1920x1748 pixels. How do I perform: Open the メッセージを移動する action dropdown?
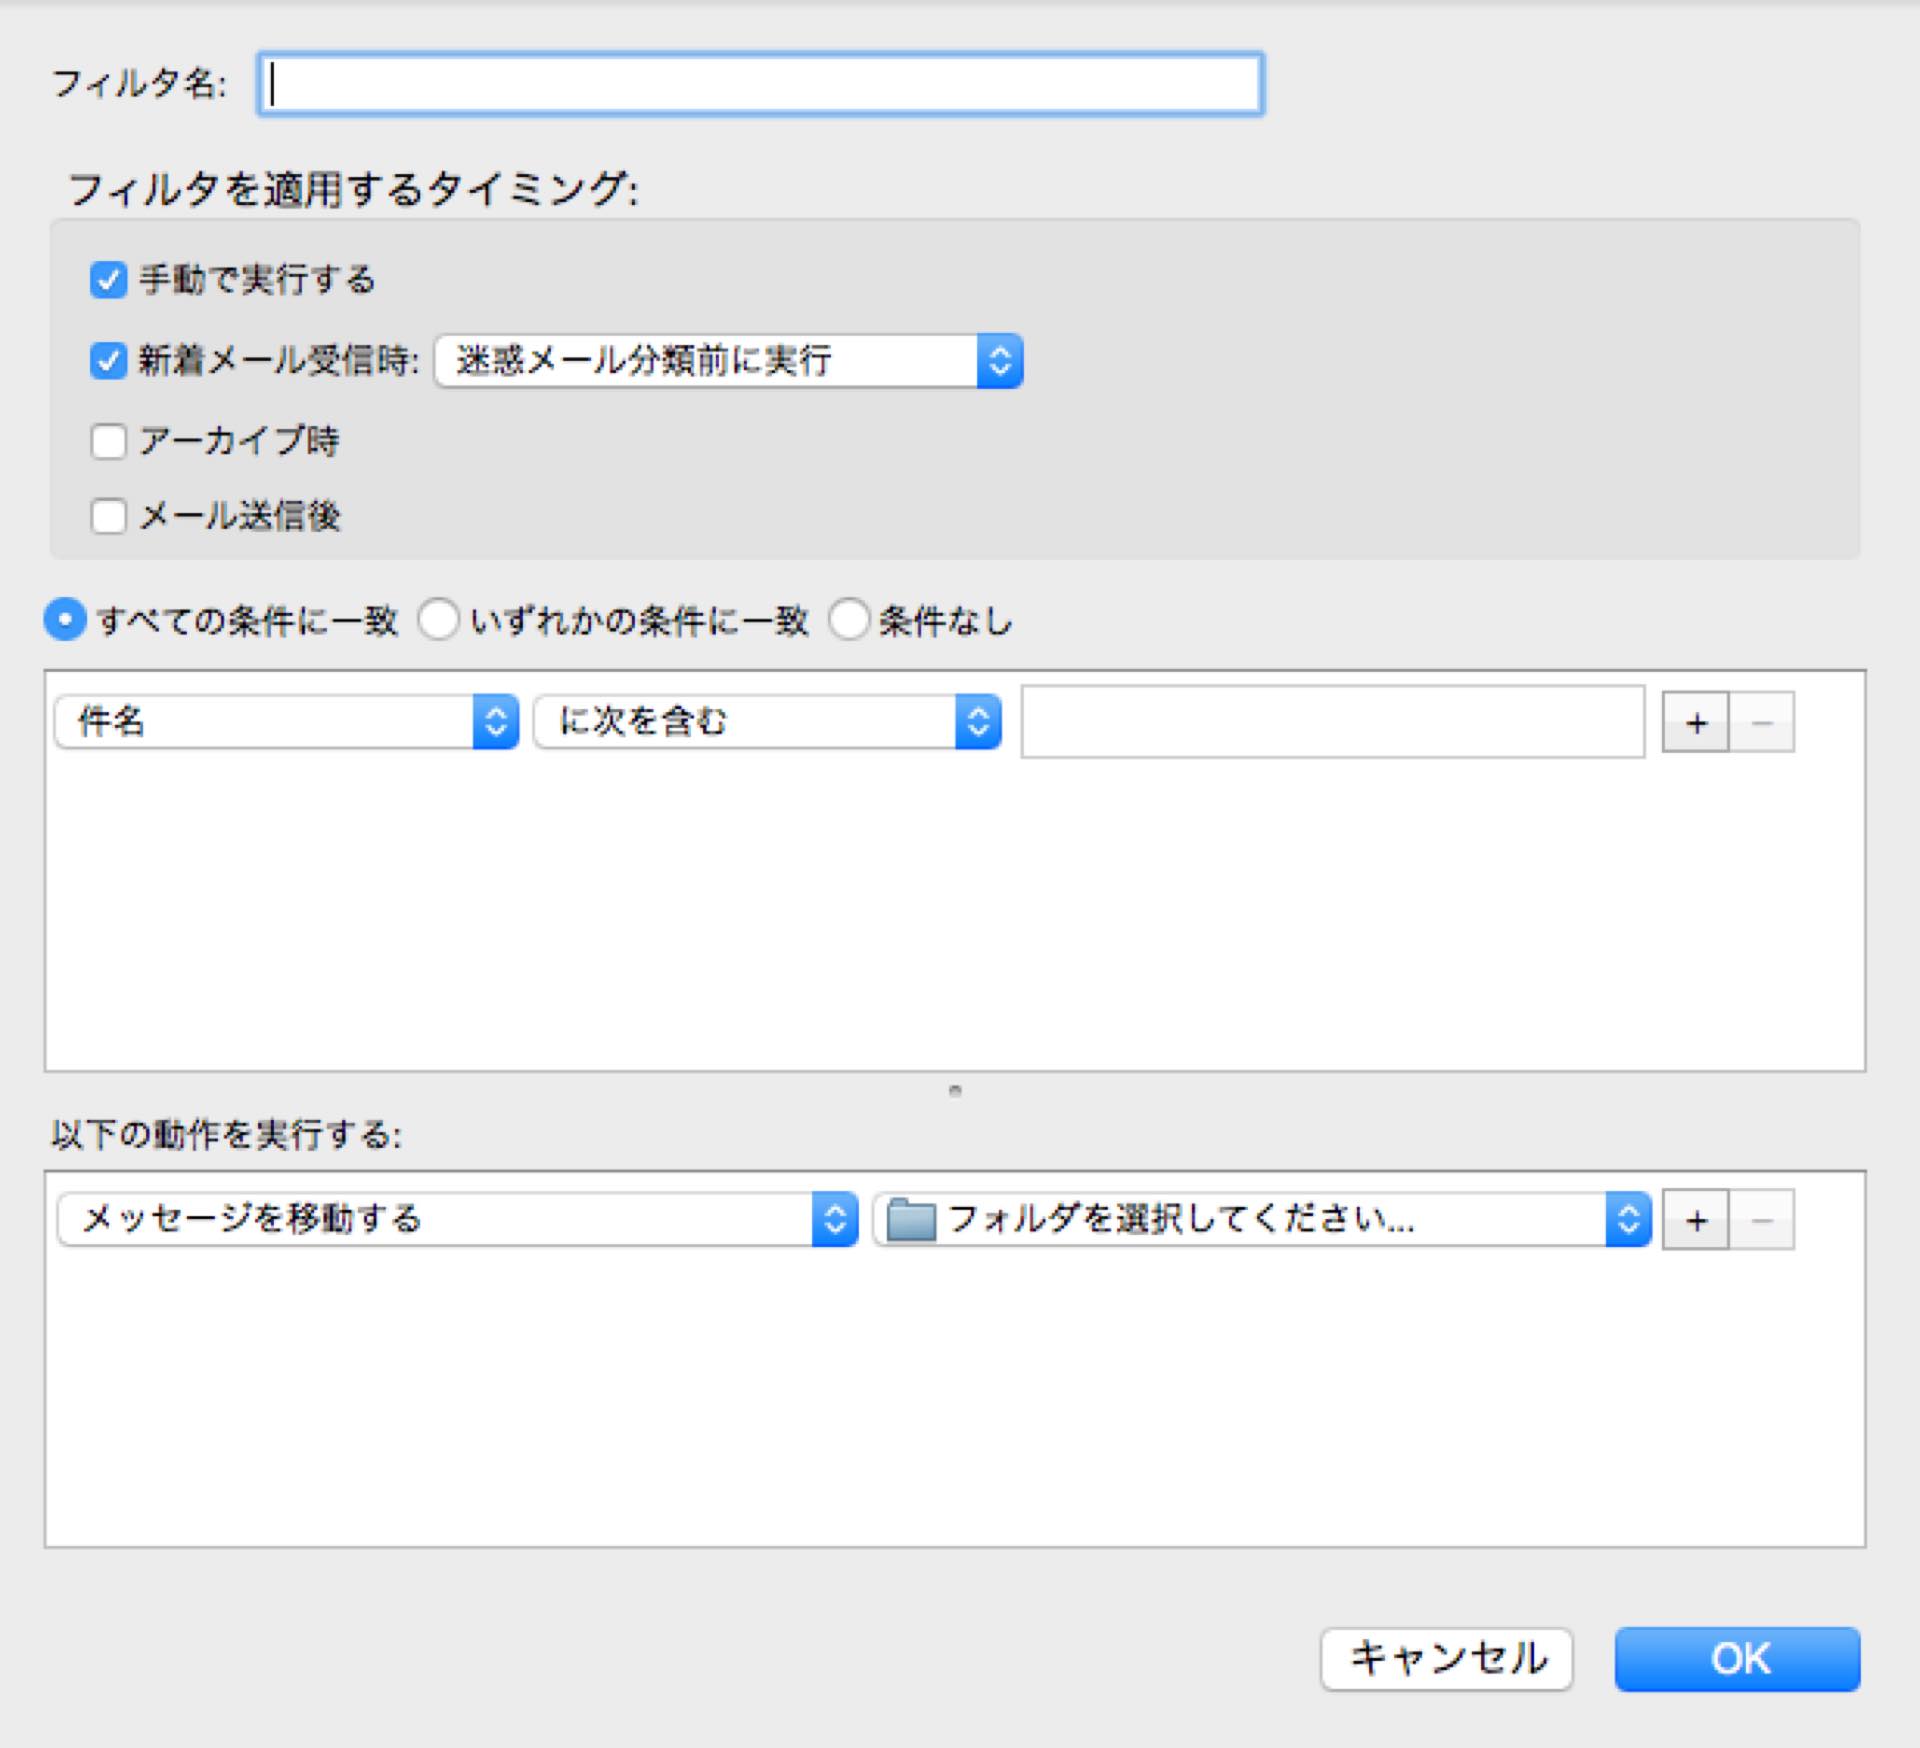click(x=457, y=1220)
